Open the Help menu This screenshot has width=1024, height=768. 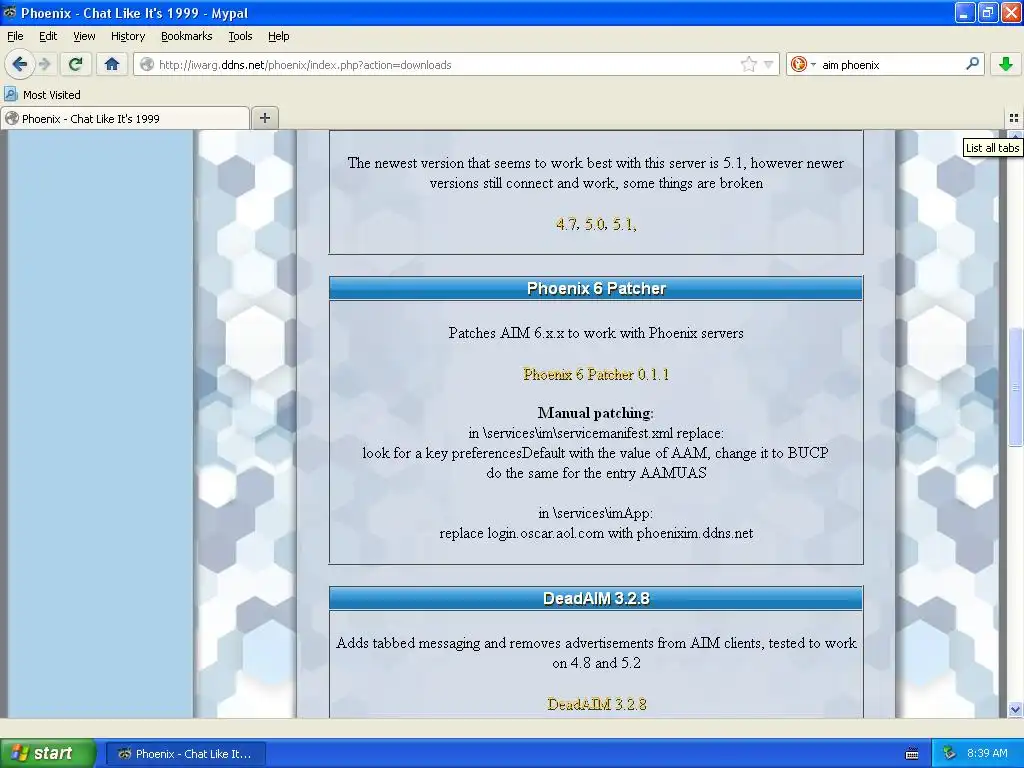click(x=278, y=36)
